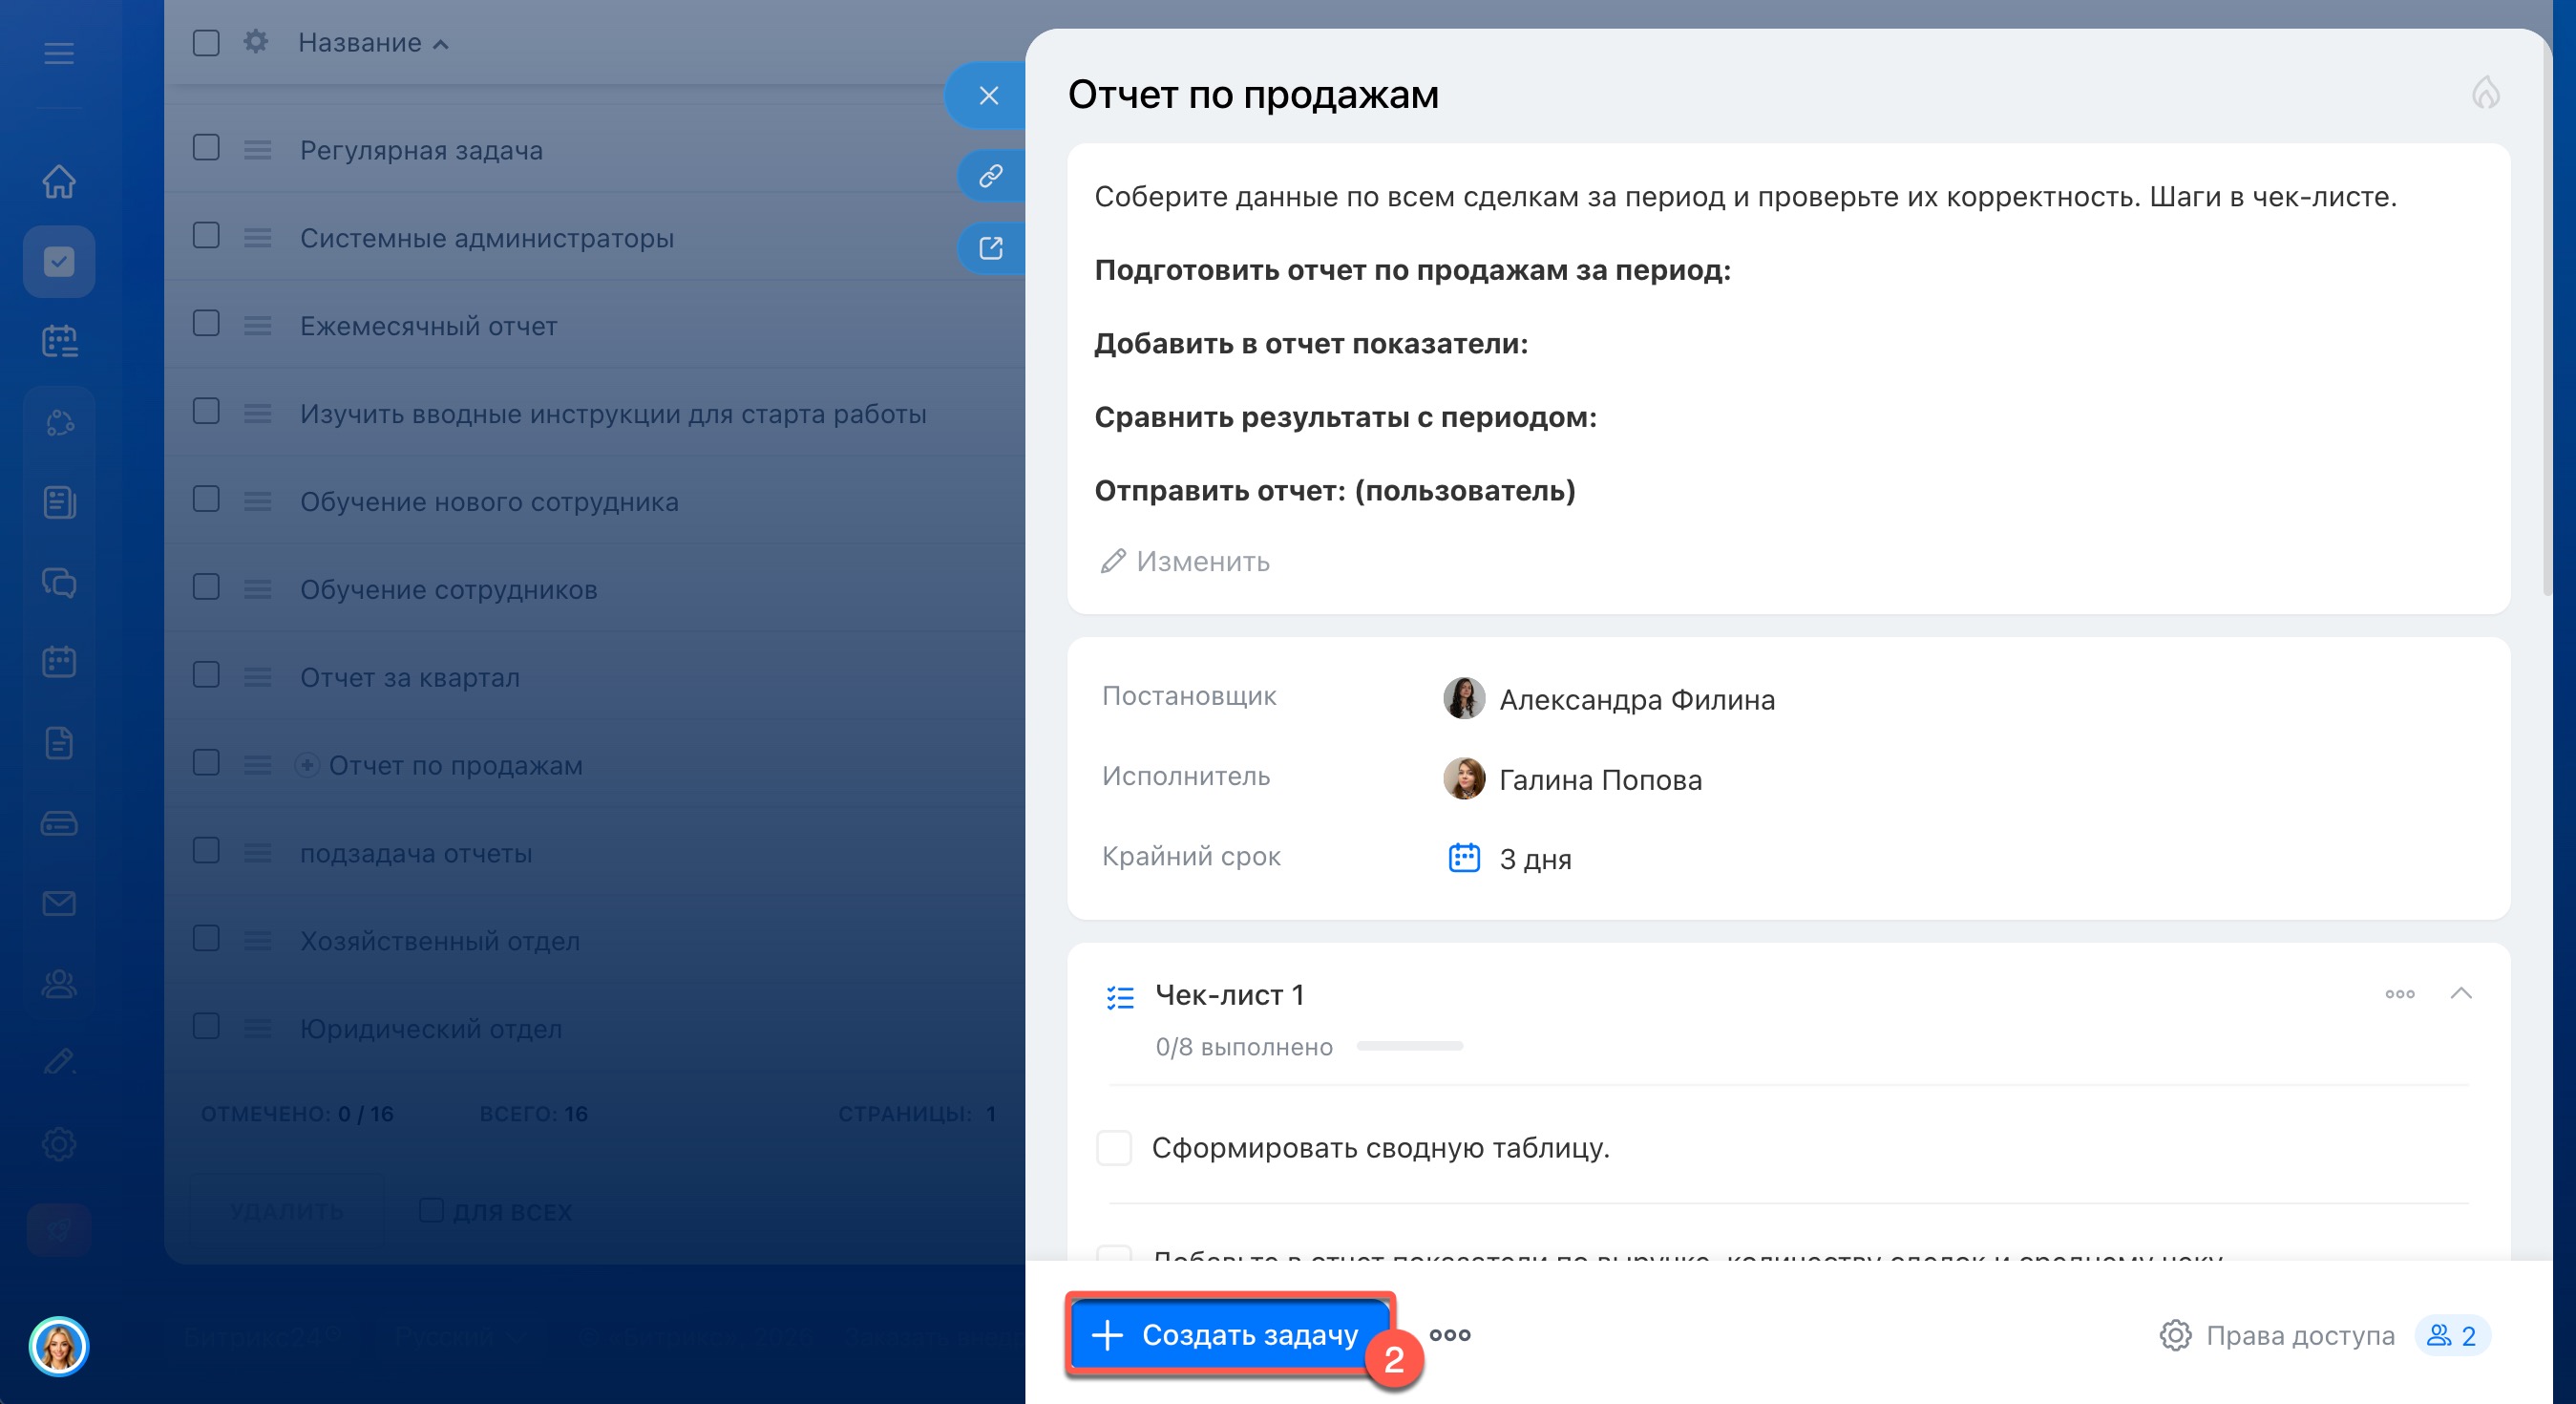Screen dimensions: 2576x1404
Task: Open Александра Филина's profile avatar
Action: pos(1463,699)
